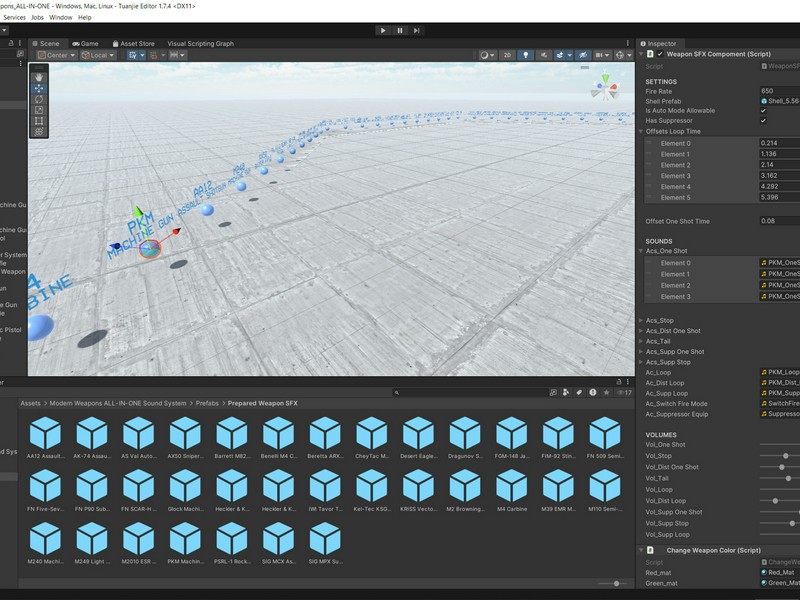Click the Step frame button
Screen dimensions: 800x600
pos(416,31)
